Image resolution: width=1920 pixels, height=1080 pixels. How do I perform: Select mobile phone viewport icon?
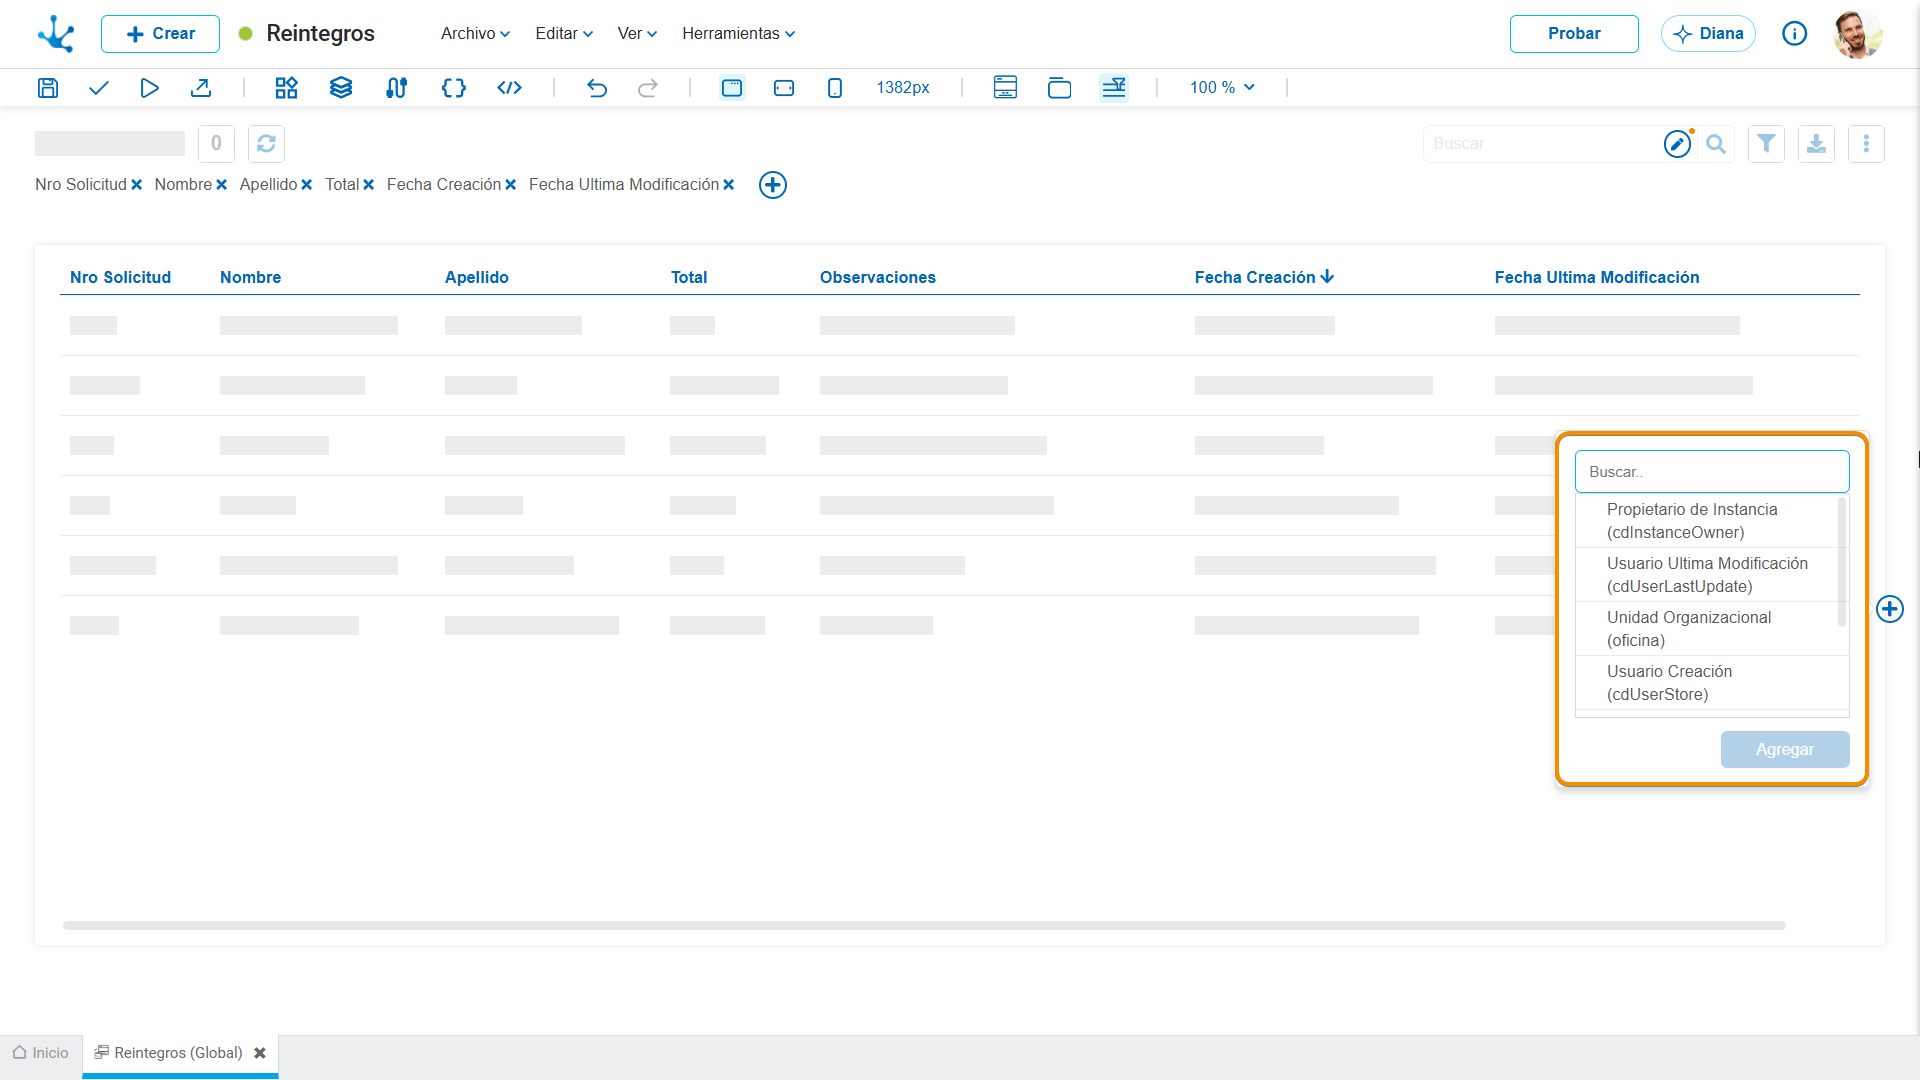pyautogui.click(x=835, y=88)
